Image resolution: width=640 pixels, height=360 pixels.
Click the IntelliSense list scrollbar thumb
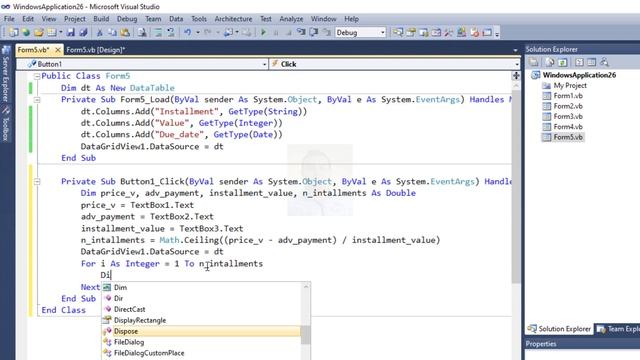[306, 335]
